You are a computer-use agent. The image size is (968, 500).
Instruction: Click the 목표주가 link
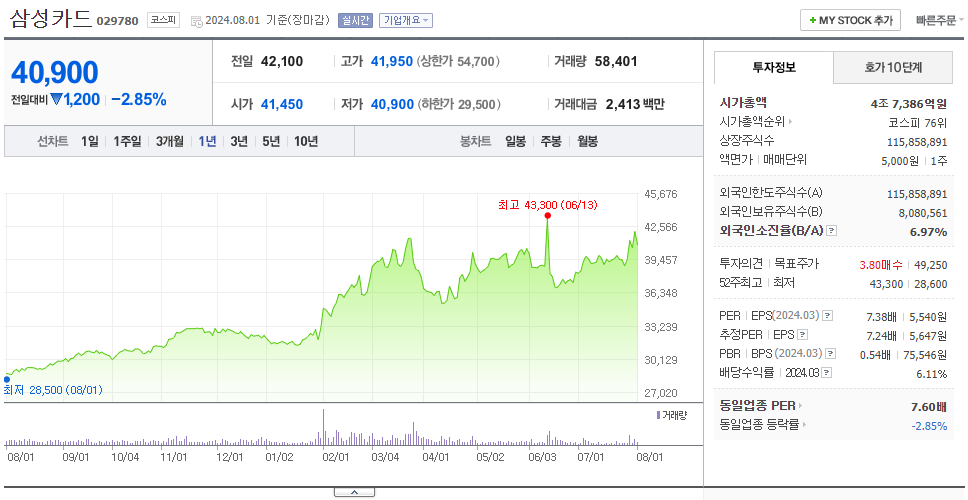tap(796, 264)
